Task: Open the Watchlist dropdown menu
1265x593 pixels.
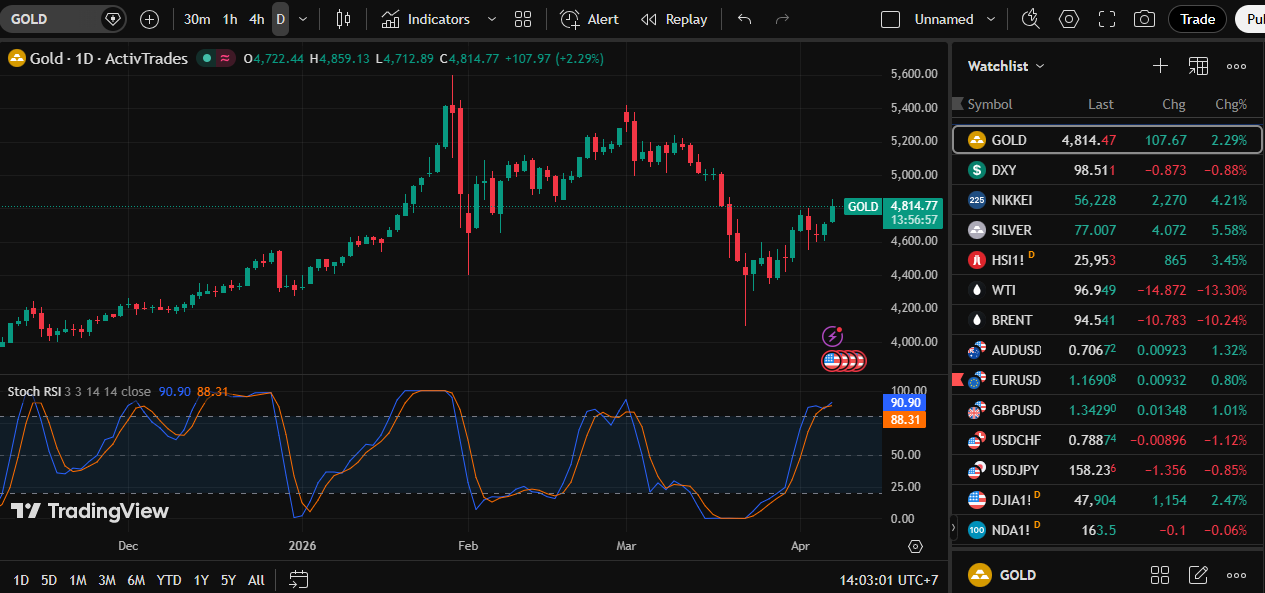Action: (x=1006, y=66)
